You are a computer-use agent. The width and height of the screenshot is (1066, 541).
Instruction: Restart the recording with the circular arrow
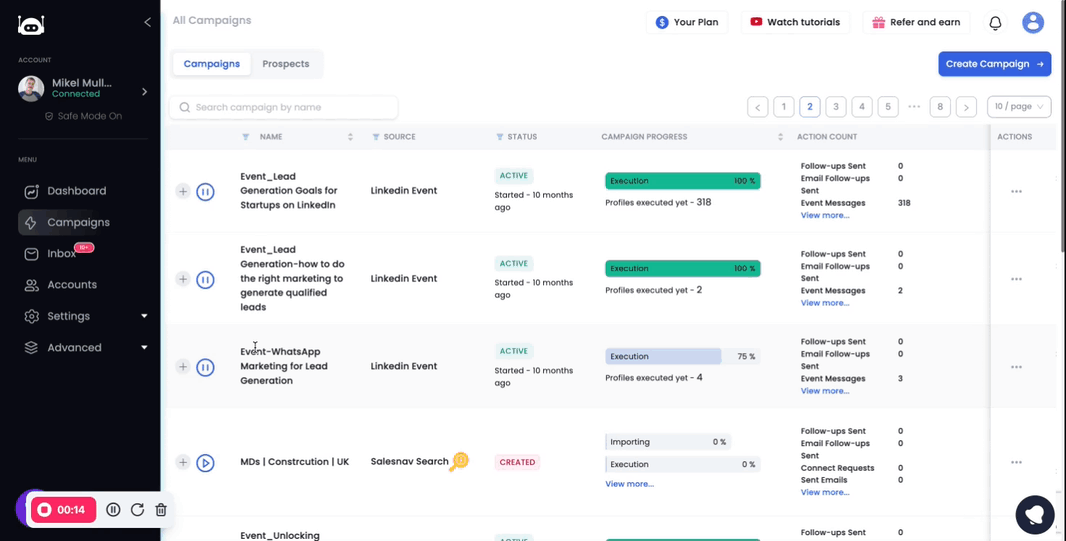pos(137,510)
